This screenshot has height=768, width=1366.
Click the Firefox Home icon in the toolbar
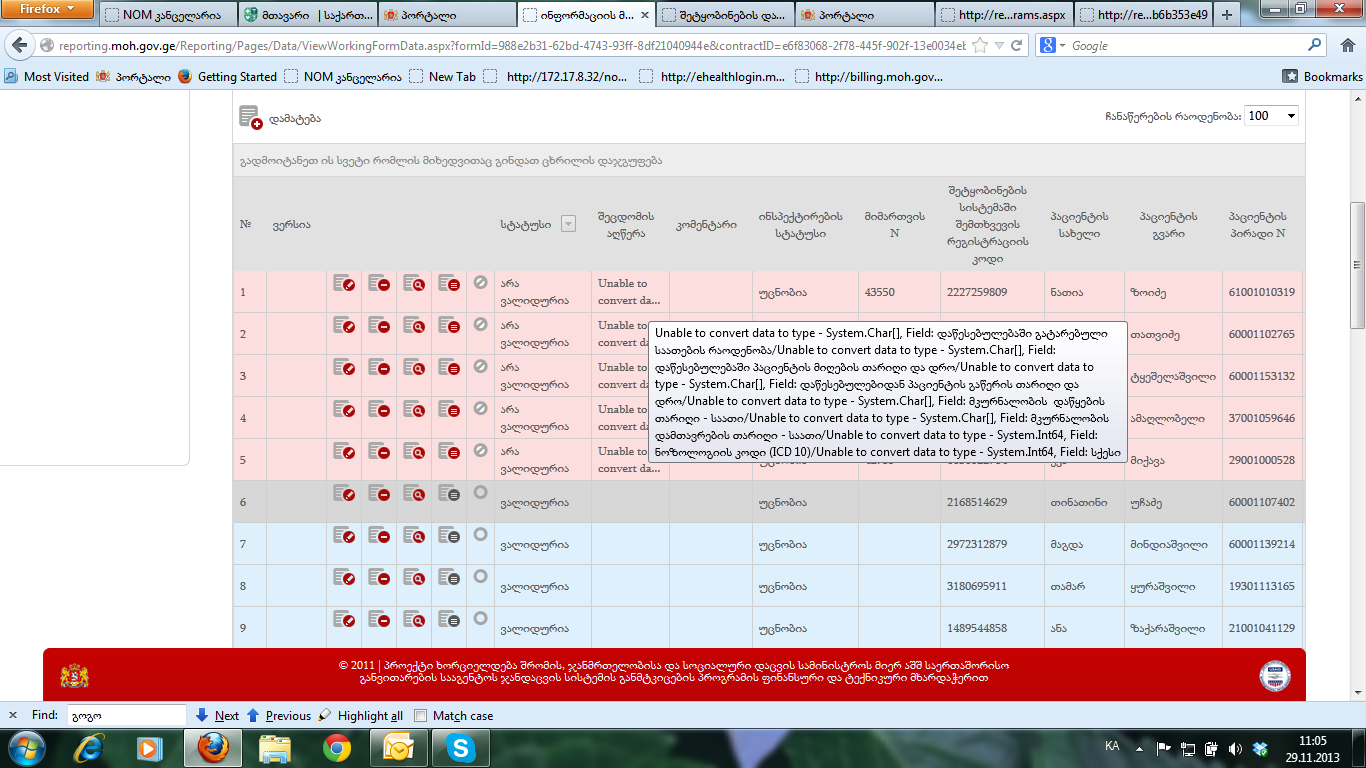(1347, 46)
